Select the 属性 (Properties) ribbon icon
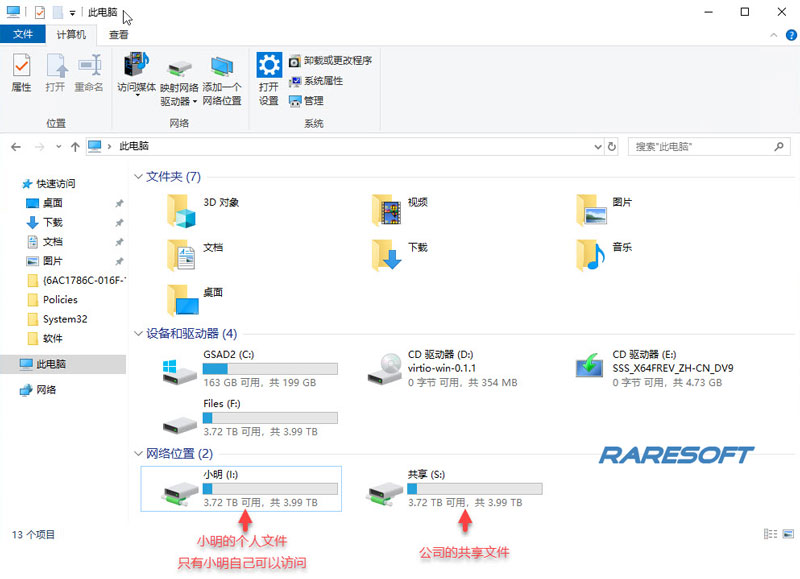 tap(20, 68)
